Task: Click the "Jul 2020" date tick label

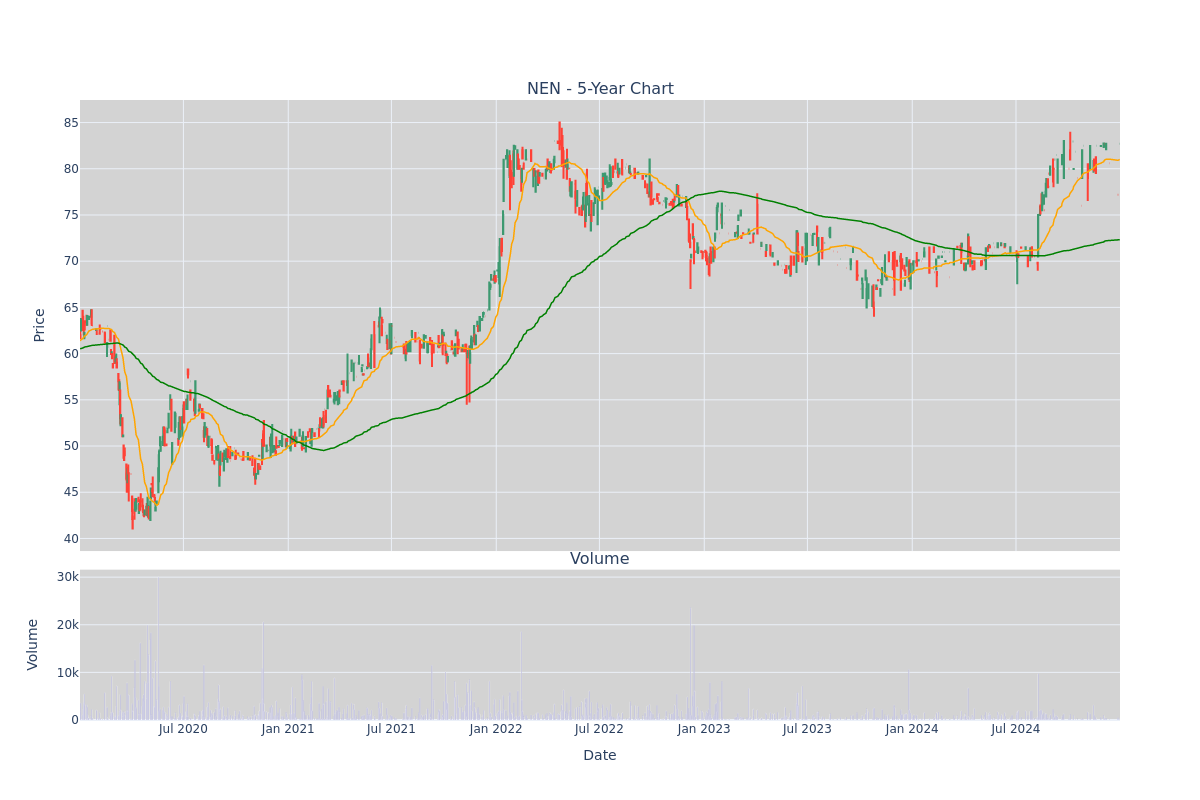Action: coord(183,729)
